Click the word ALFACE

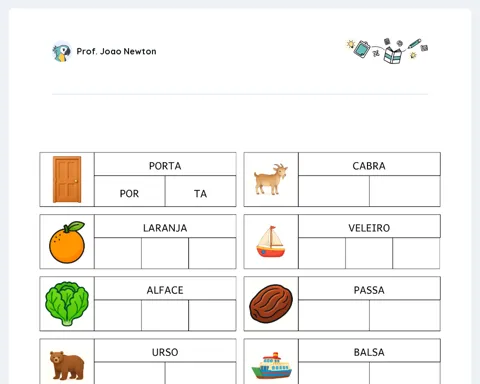pyautogui.click(x=165, y=290)
